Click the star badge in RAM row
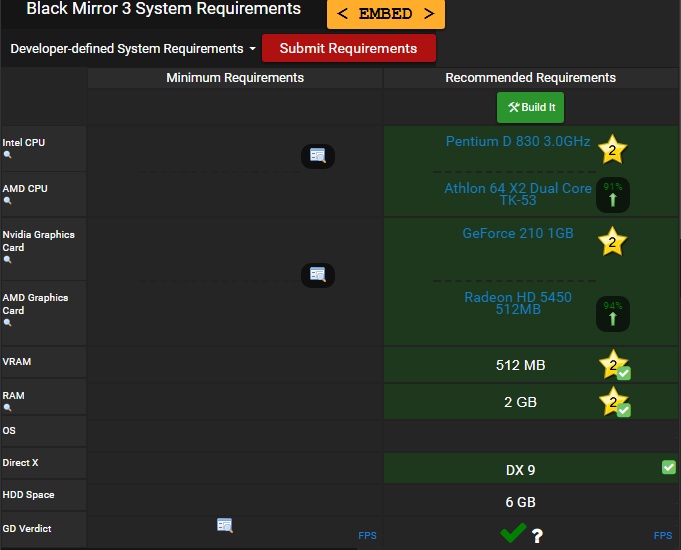Screen dimensions: 681x550 [614, 401]
